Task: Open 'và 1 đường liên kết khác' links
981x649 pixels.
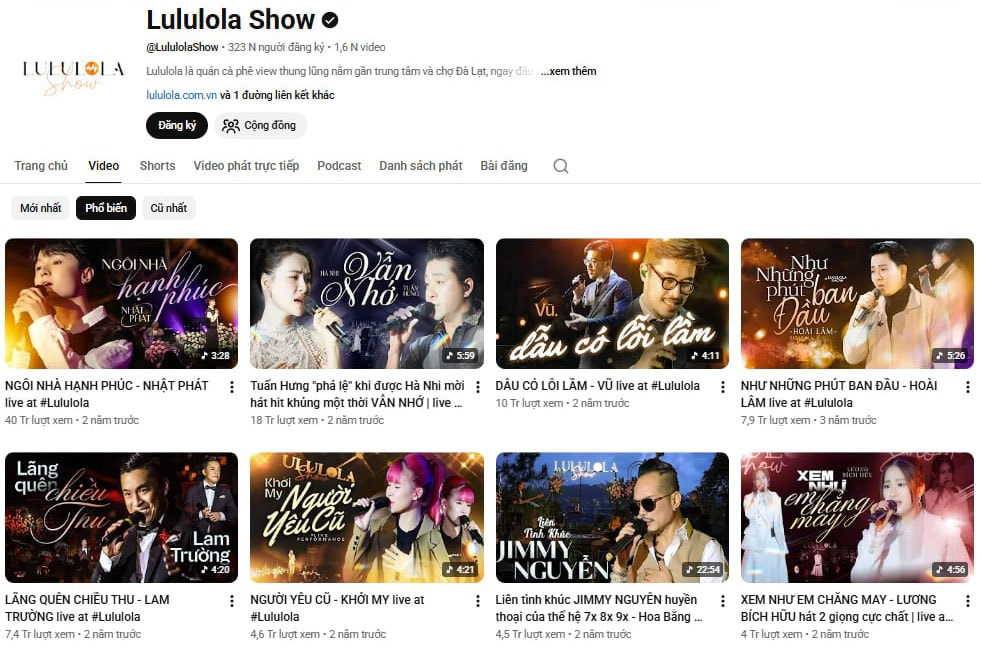Action: 277,95
